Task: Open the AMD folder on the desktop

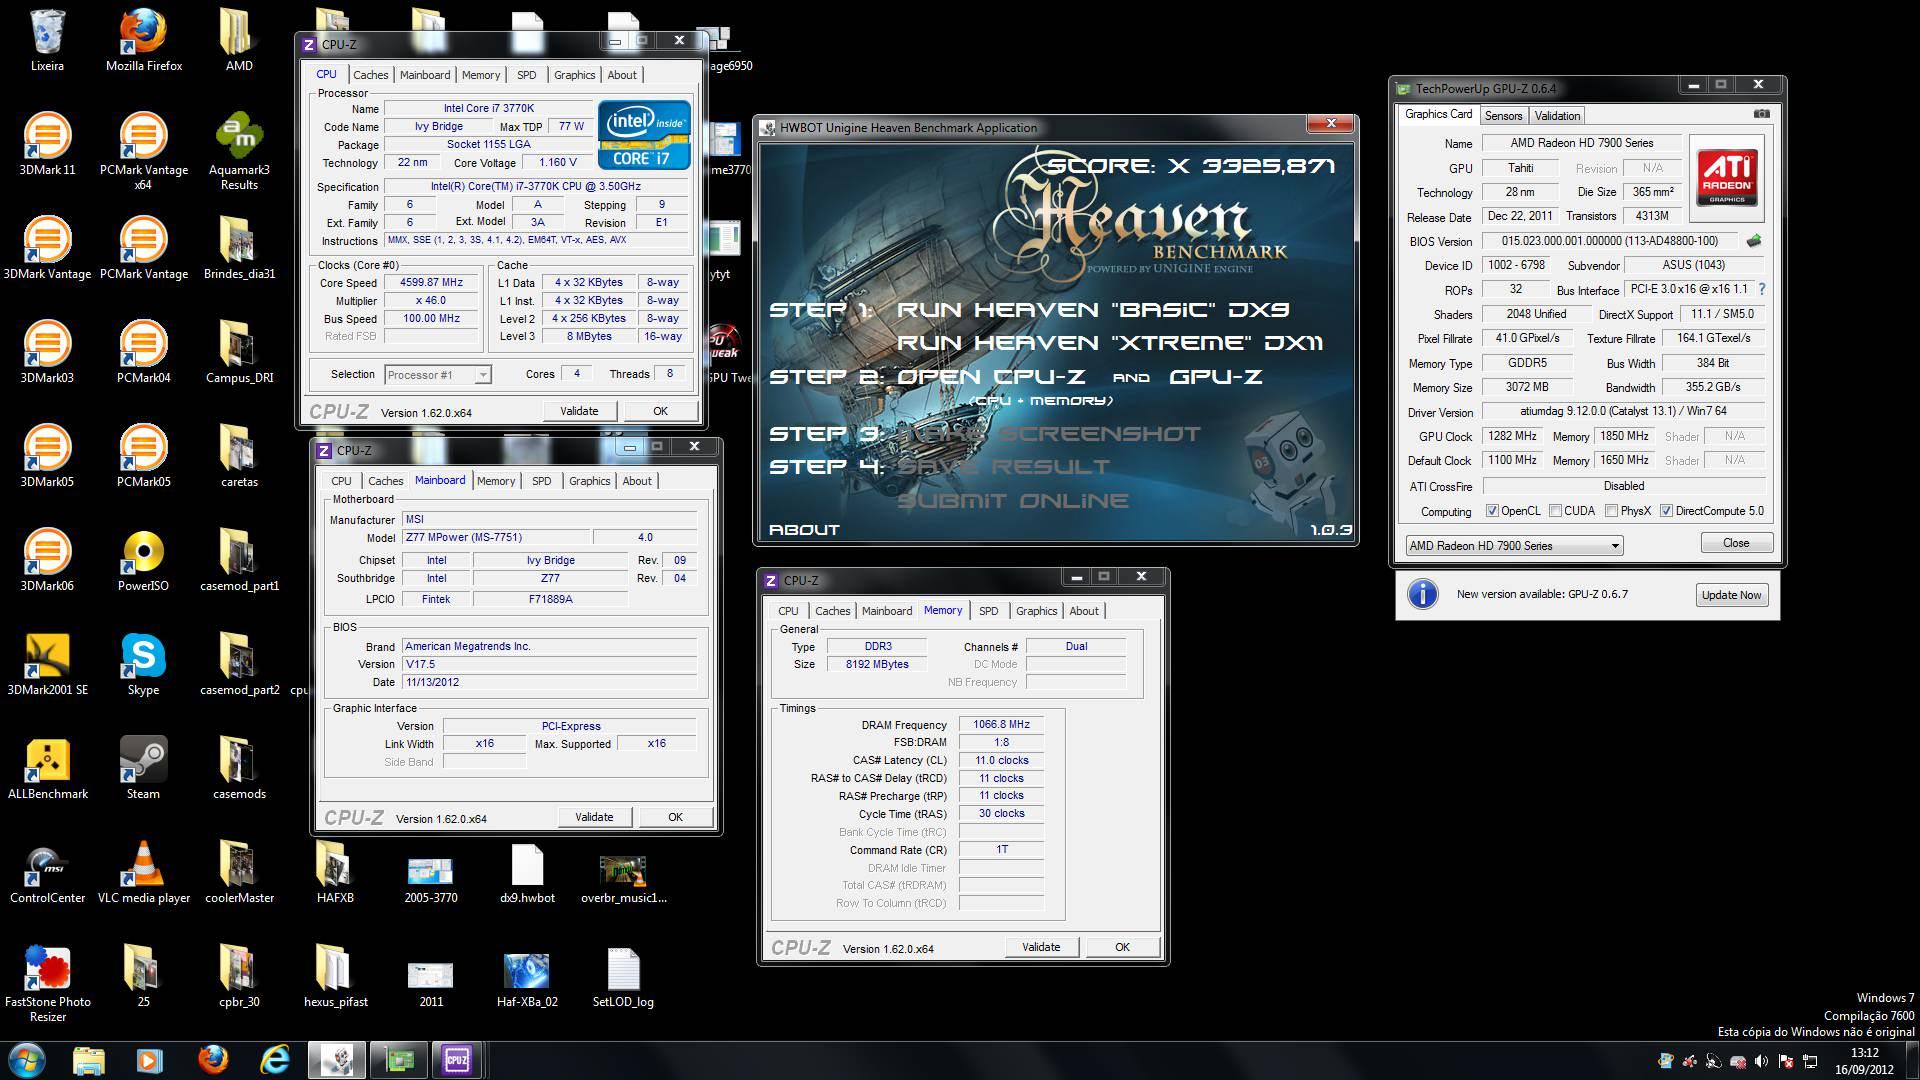Action: tap(239, 42)
